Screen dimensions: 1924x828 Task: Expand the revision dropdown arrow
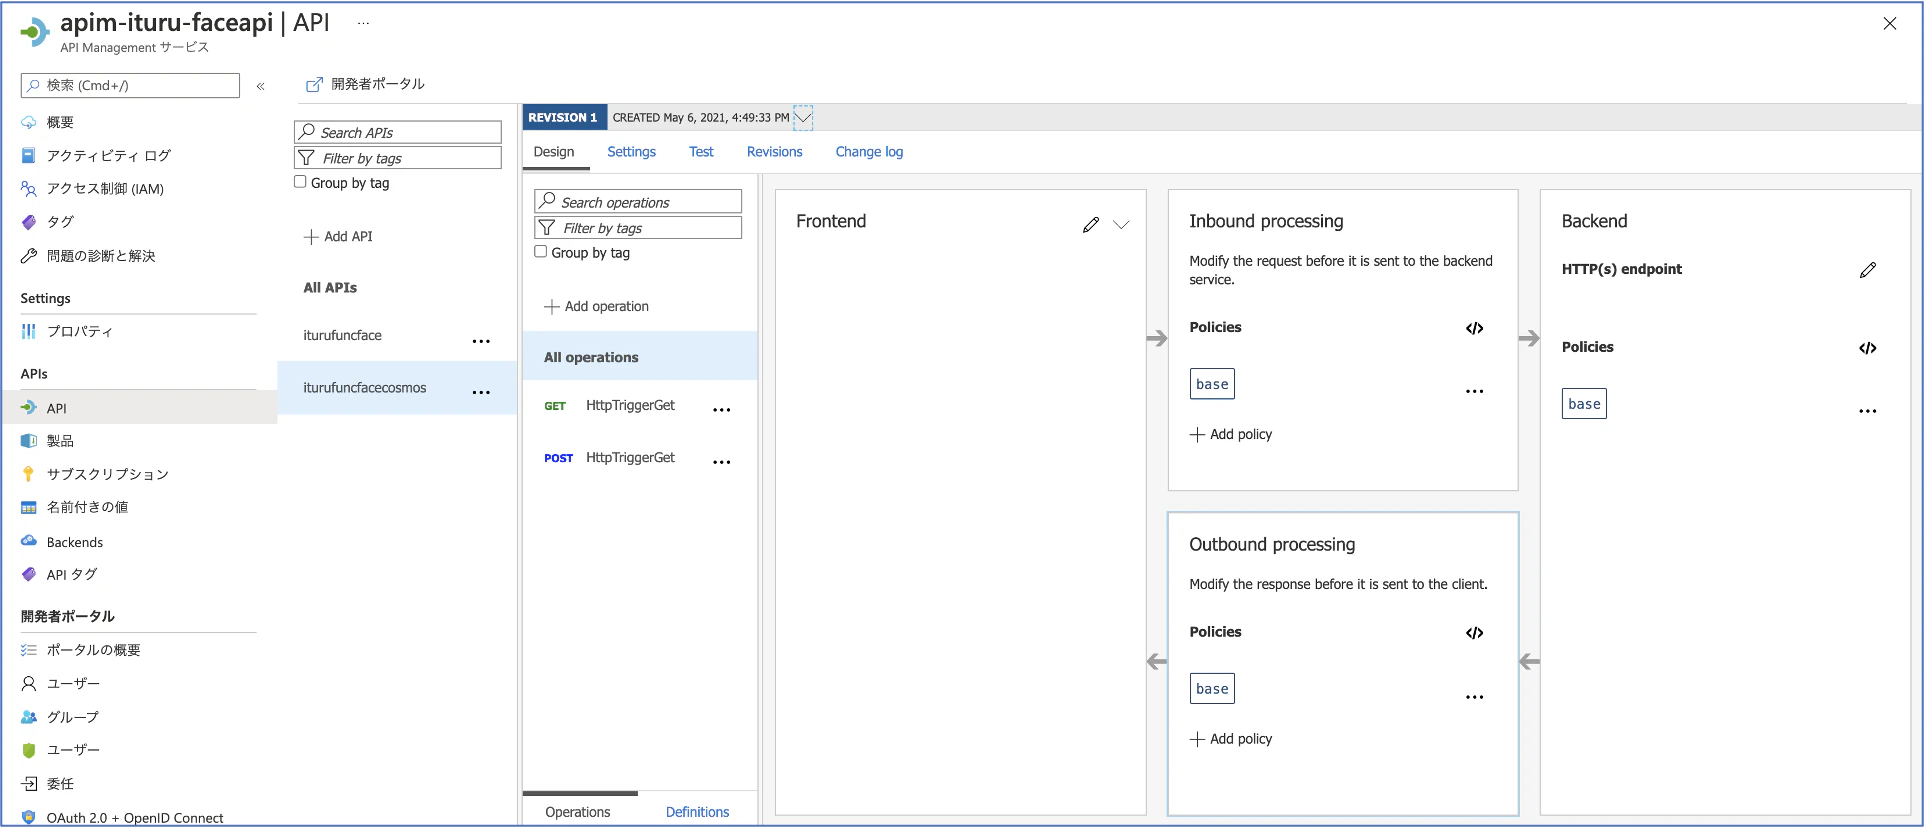(803, 117)
